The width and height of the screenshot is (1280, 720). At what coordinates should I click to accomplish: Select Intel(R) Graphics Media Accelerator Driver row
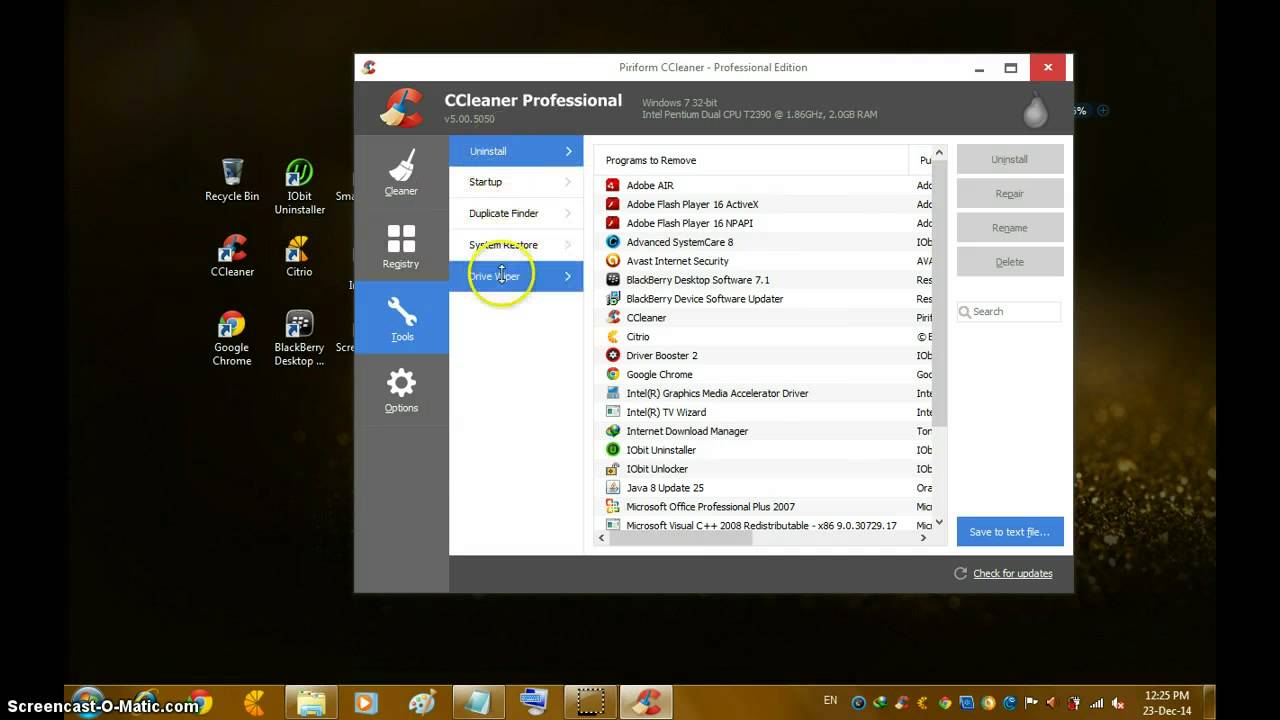(x=764, y=393)
